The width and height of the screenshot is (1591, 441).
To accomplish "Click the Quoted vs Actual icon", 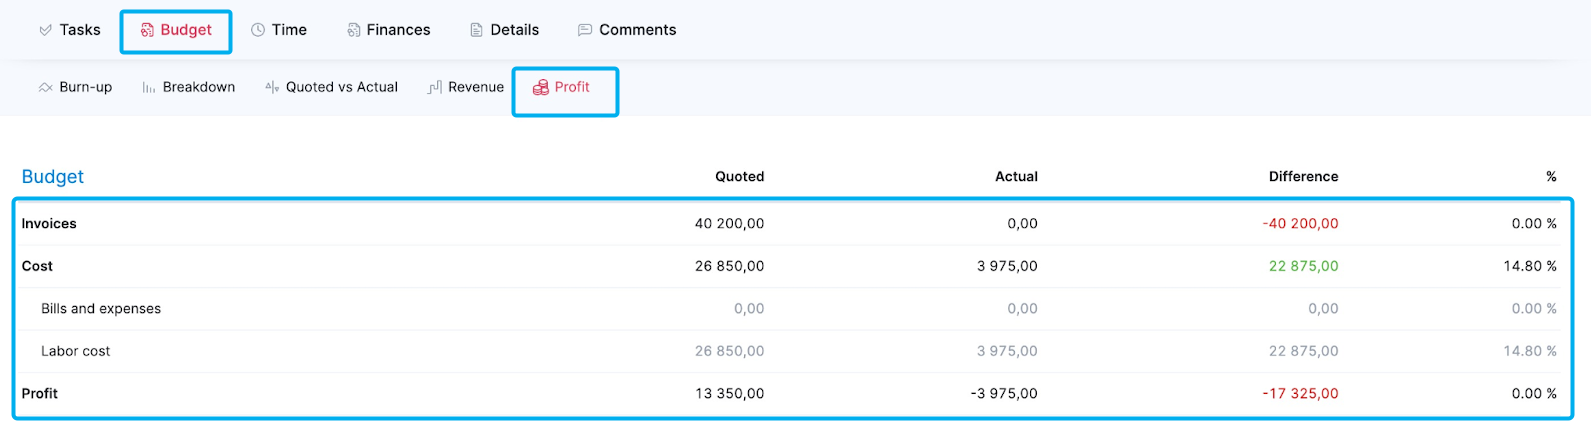I will [x=272, y=87].
